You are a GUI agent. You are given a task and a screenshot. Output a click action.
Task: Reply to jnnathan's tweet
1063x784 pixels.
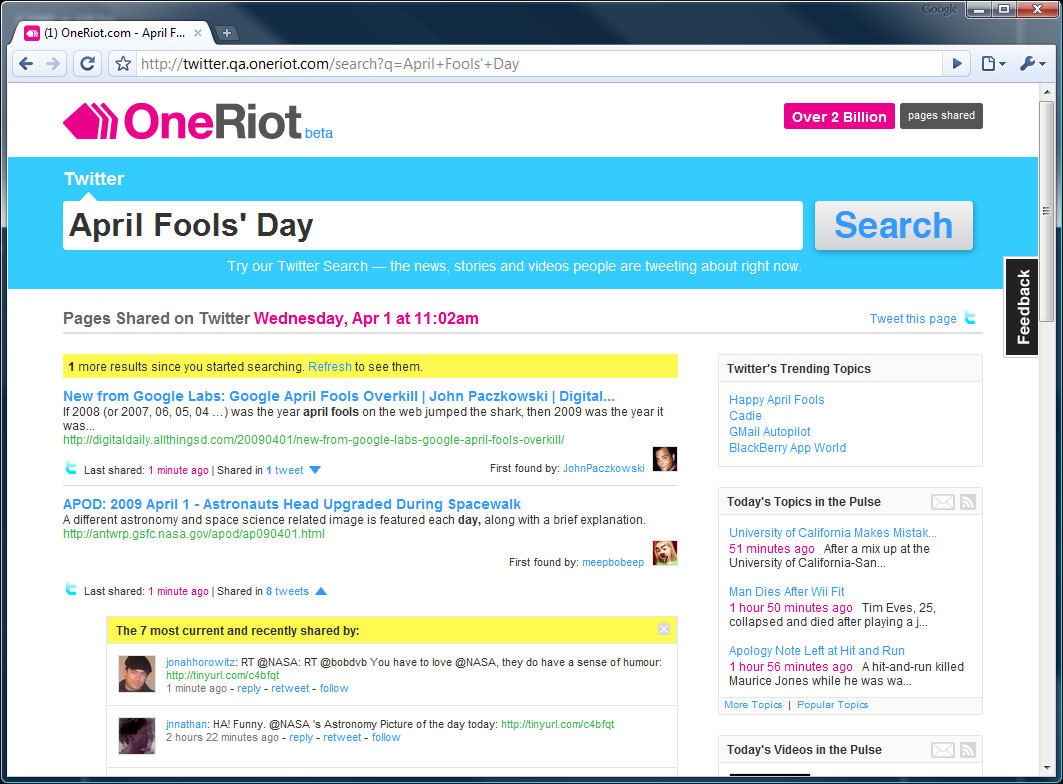click(301, 737)
